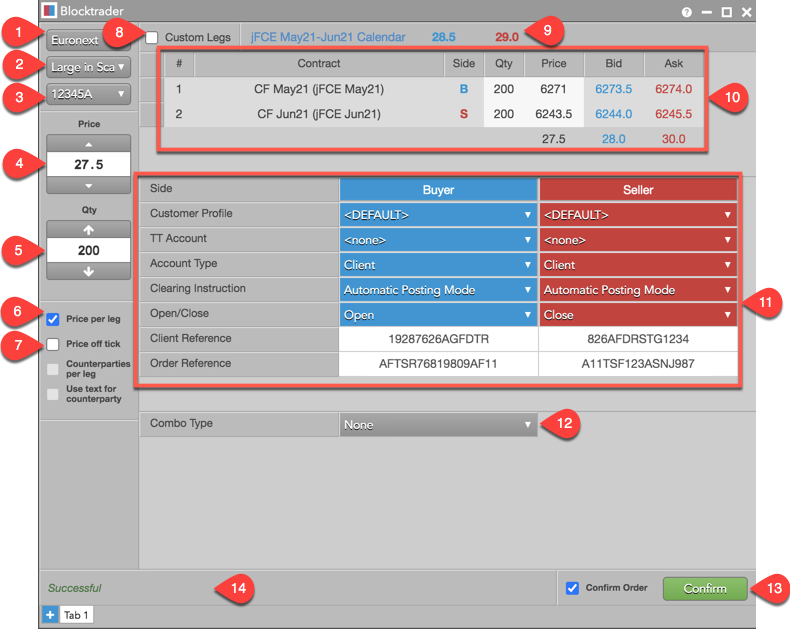790x629 pixels.
Task: Add a new tab with plus icon
Action: point(49,614)
